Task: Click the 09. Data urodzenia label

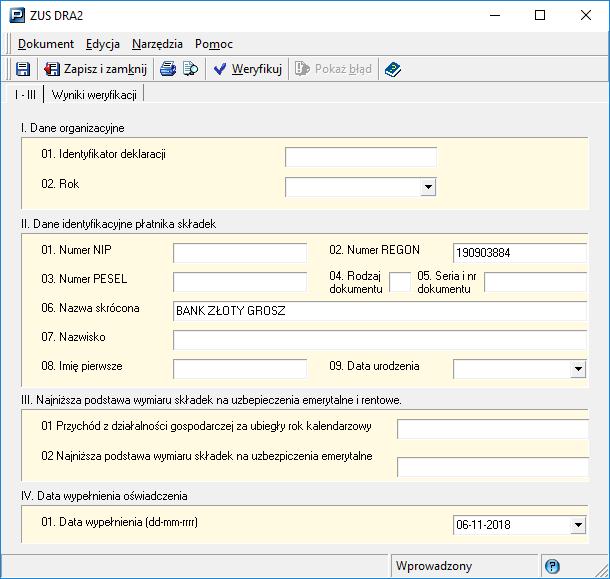Action: (x=374, y=366)
